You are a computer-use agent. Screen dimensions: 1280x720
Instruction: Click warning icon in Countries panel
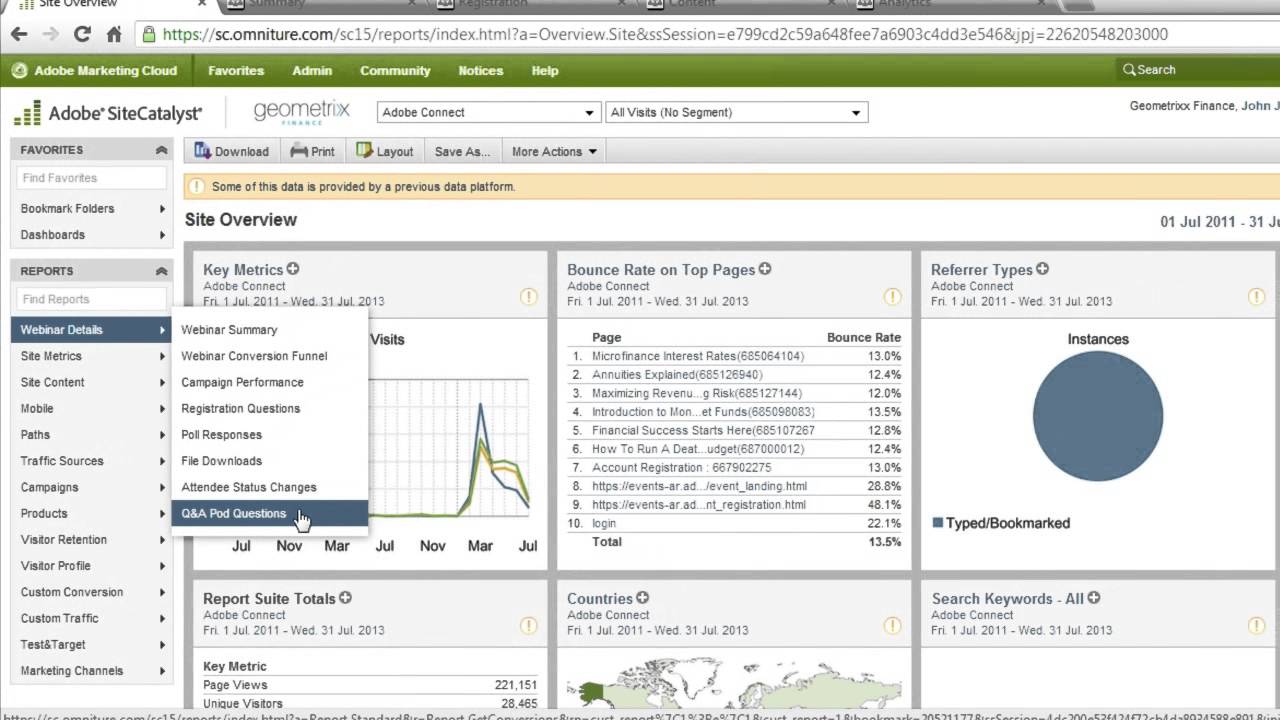click(x=893, y=626)
